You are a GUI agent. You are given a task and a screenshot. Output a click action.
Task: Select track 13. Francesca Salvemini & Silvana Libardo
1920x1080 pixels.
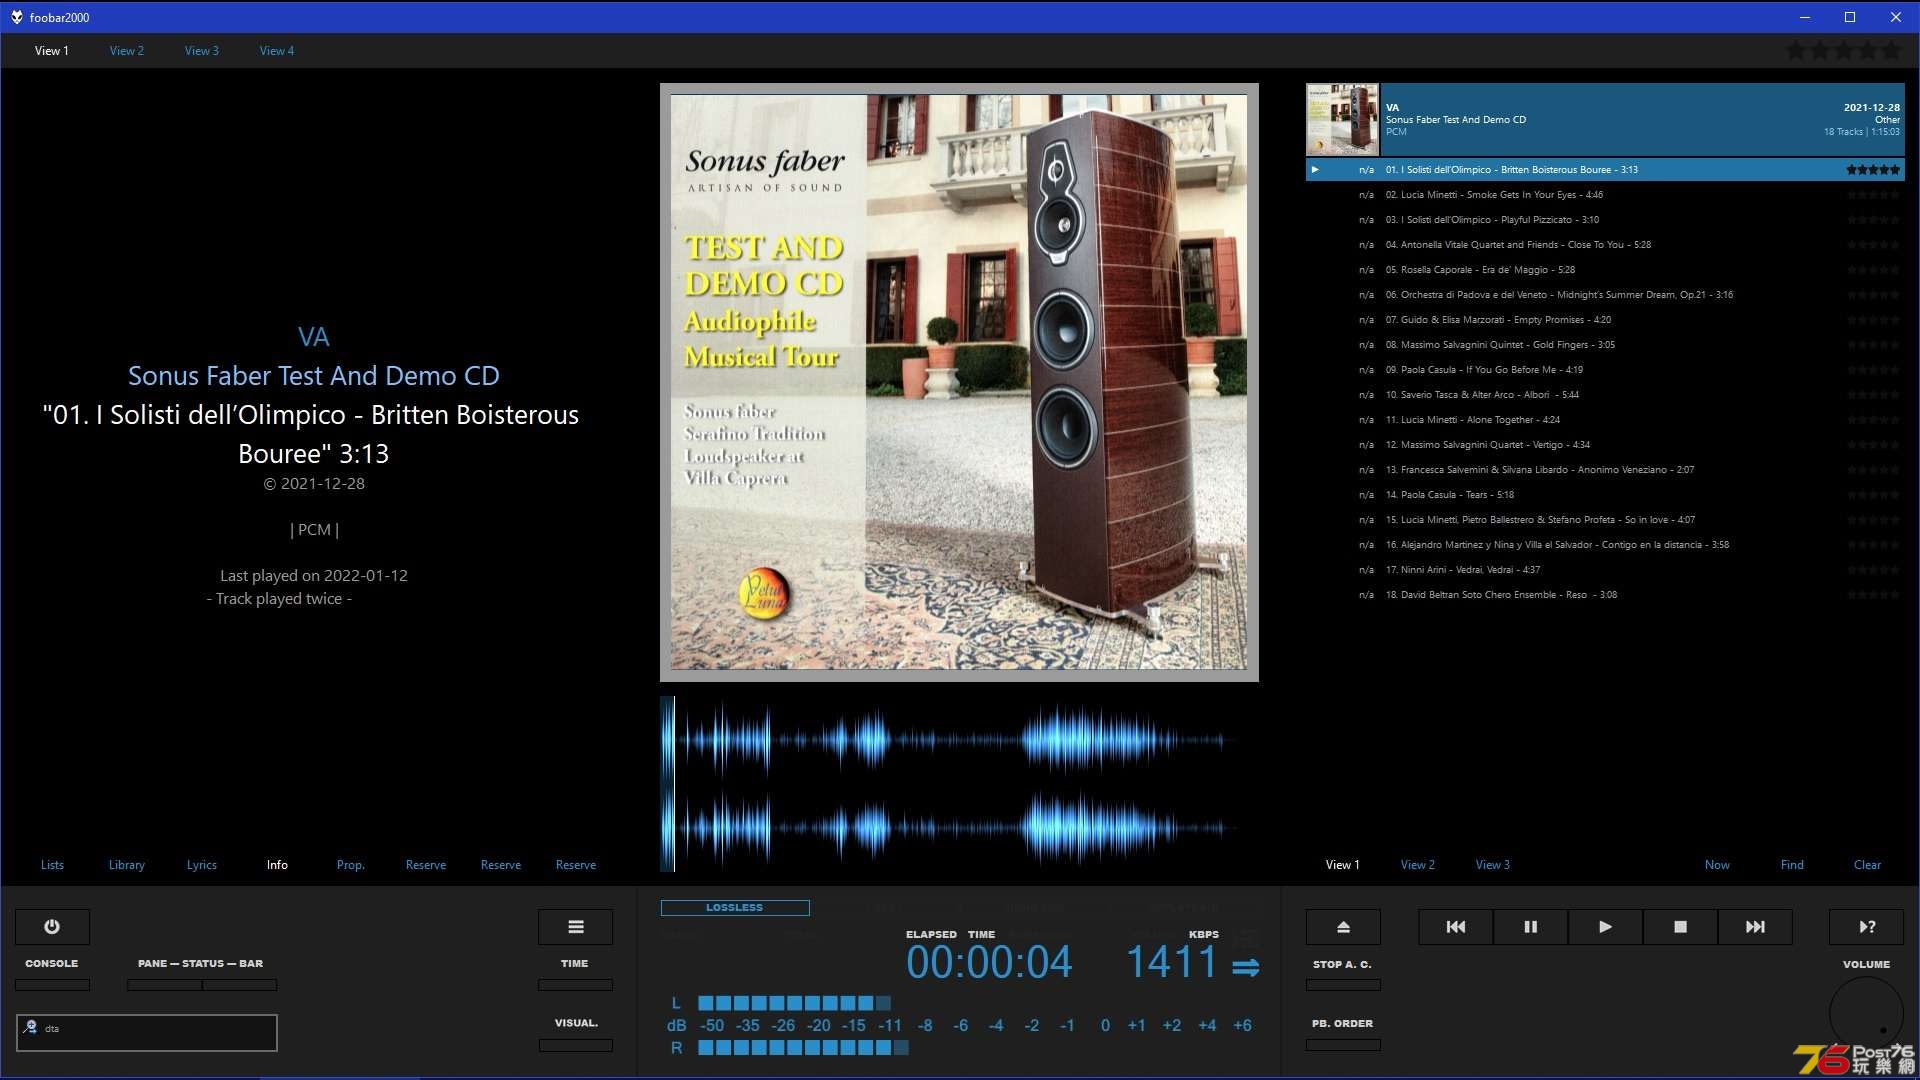[1605, 470]
